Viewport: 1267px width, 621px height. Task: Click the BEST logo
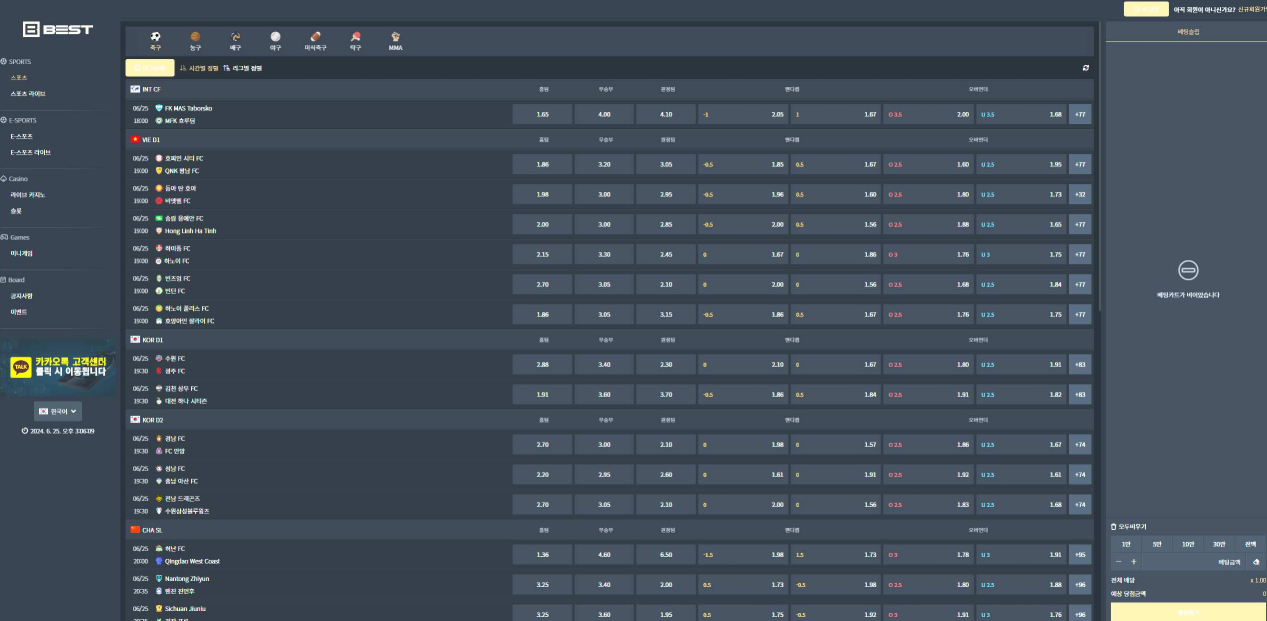(x=58, y=29)
